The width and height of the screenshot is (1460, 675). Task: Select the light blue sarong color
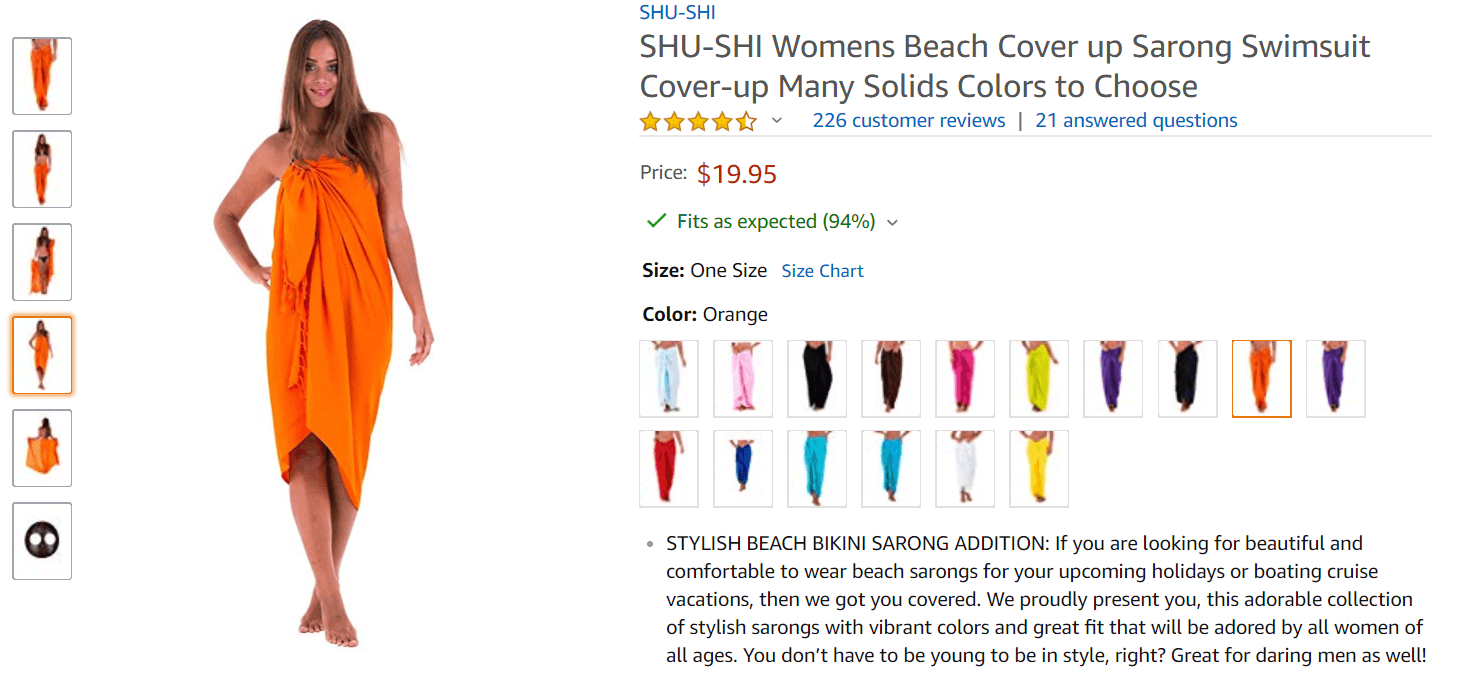(x=669, y=378)
